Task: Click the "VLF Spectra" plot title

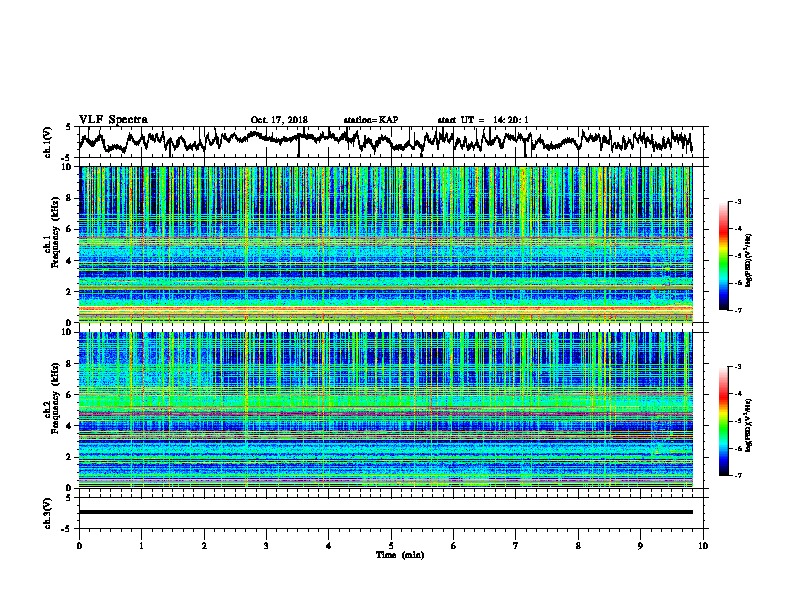Action: (113, 120)
